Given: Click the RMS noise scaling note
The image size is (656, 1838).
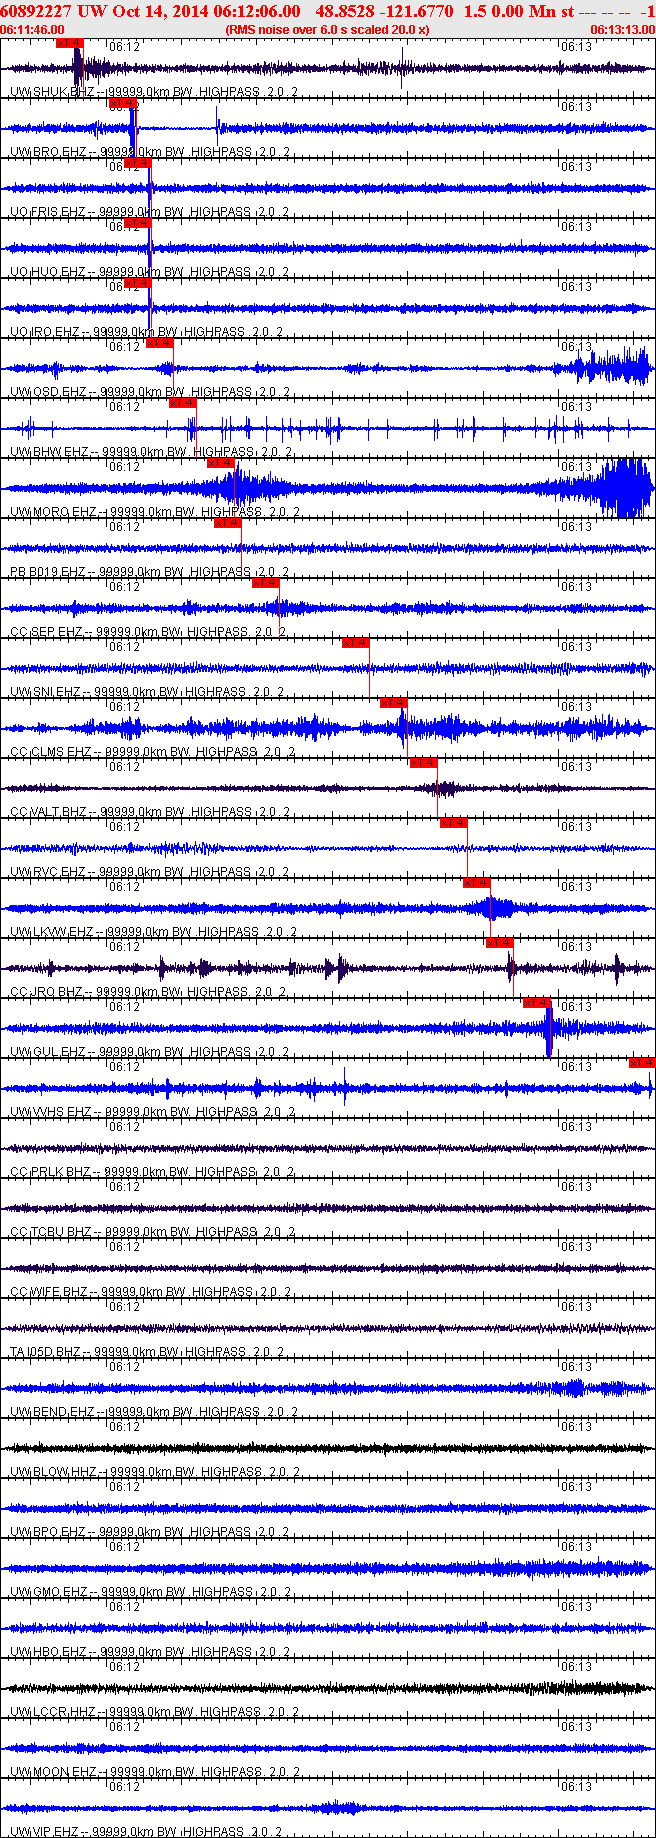Looking at the screenshot, I should pyautogui.click(x=328, y=30).
